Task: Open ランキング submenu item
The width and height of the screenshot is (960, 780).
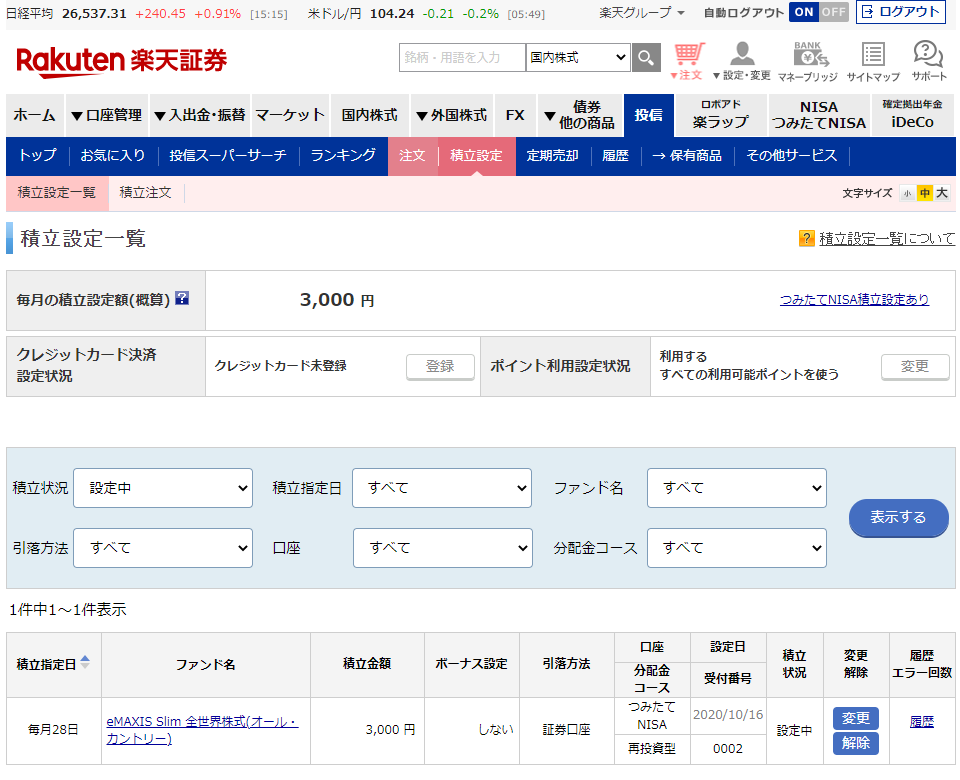Action: (343, 156)
